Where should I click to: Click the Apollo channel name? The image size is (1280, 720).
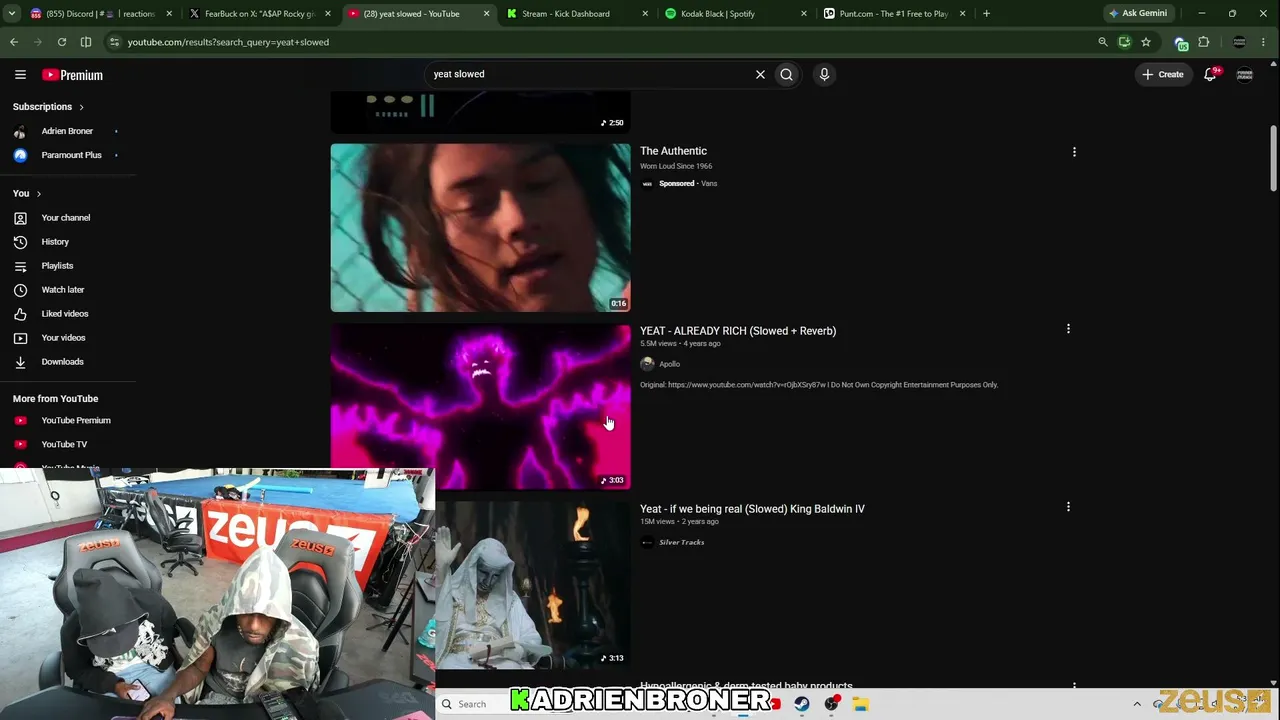click(x=669, y=364)
